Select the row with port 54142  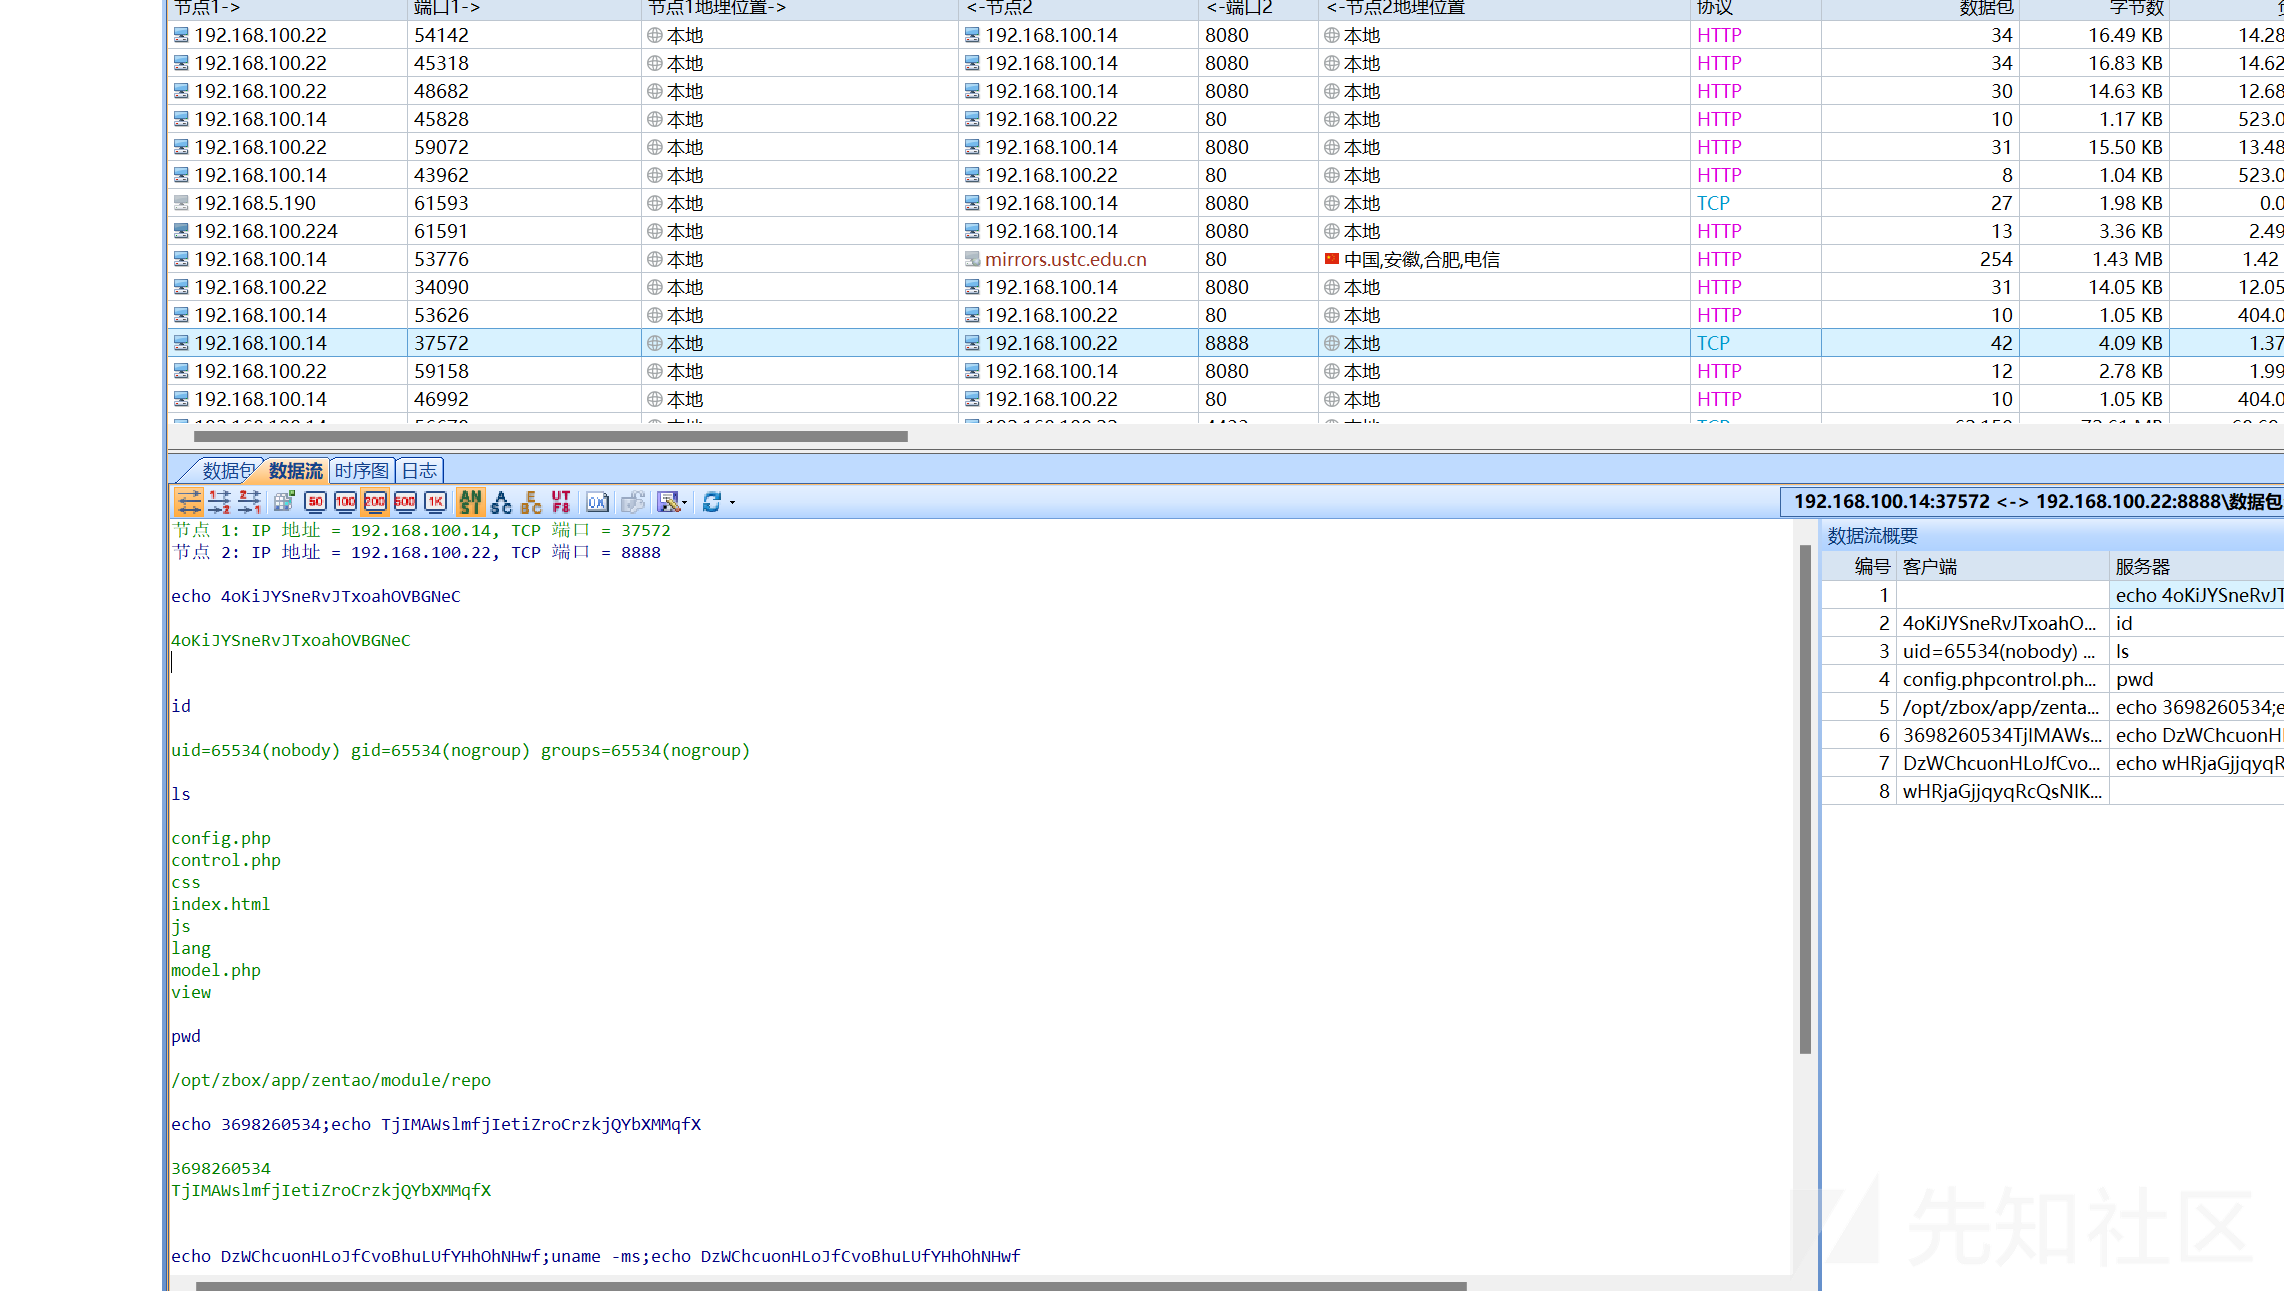pos(1226,35)
